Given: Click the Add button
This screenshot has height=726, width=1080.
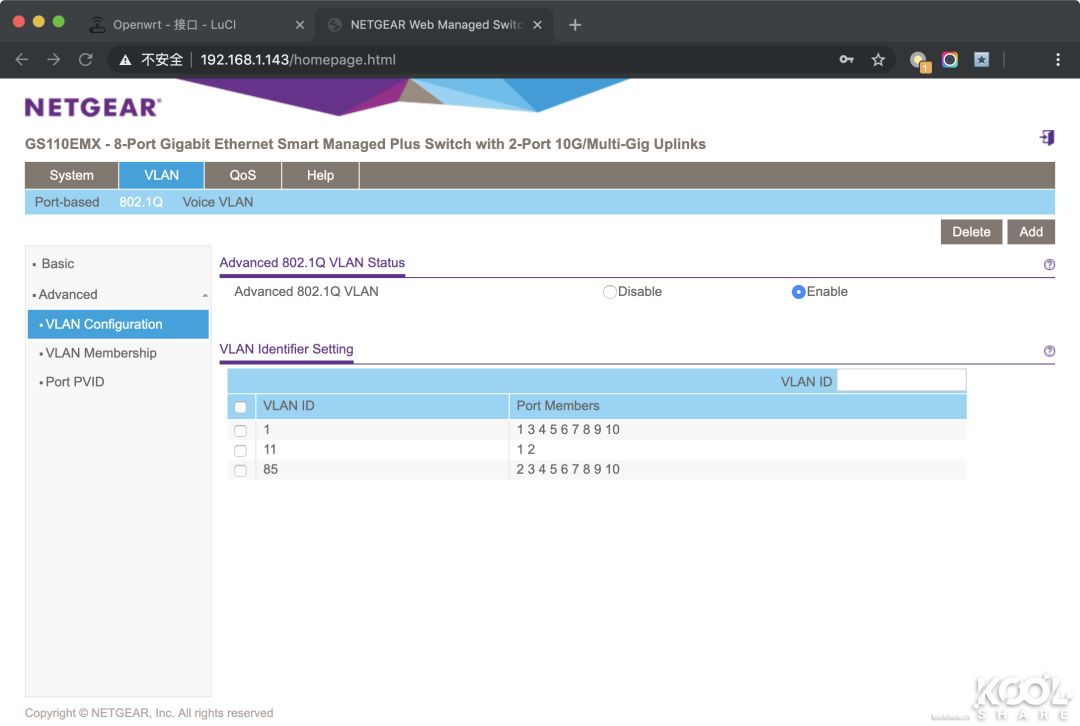Looking at the screenshot, I should [1030, 232].
